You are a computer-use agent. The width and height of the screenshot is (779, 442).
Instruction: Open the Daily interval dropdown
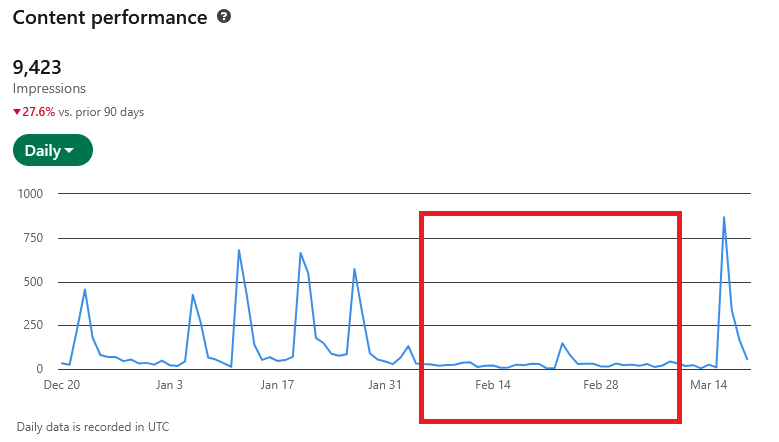[x=53, y=150]
